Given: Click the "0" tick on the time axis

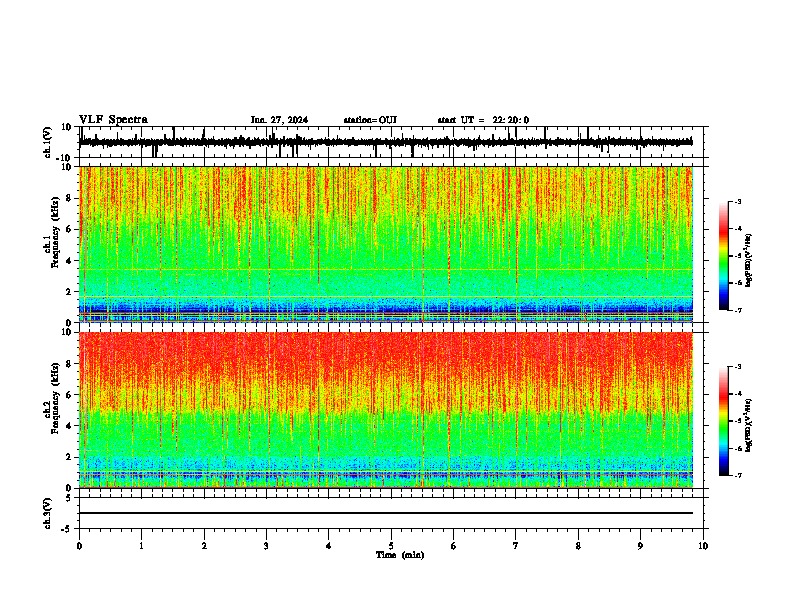Looking at the screenshot, I should coord(79,546).
